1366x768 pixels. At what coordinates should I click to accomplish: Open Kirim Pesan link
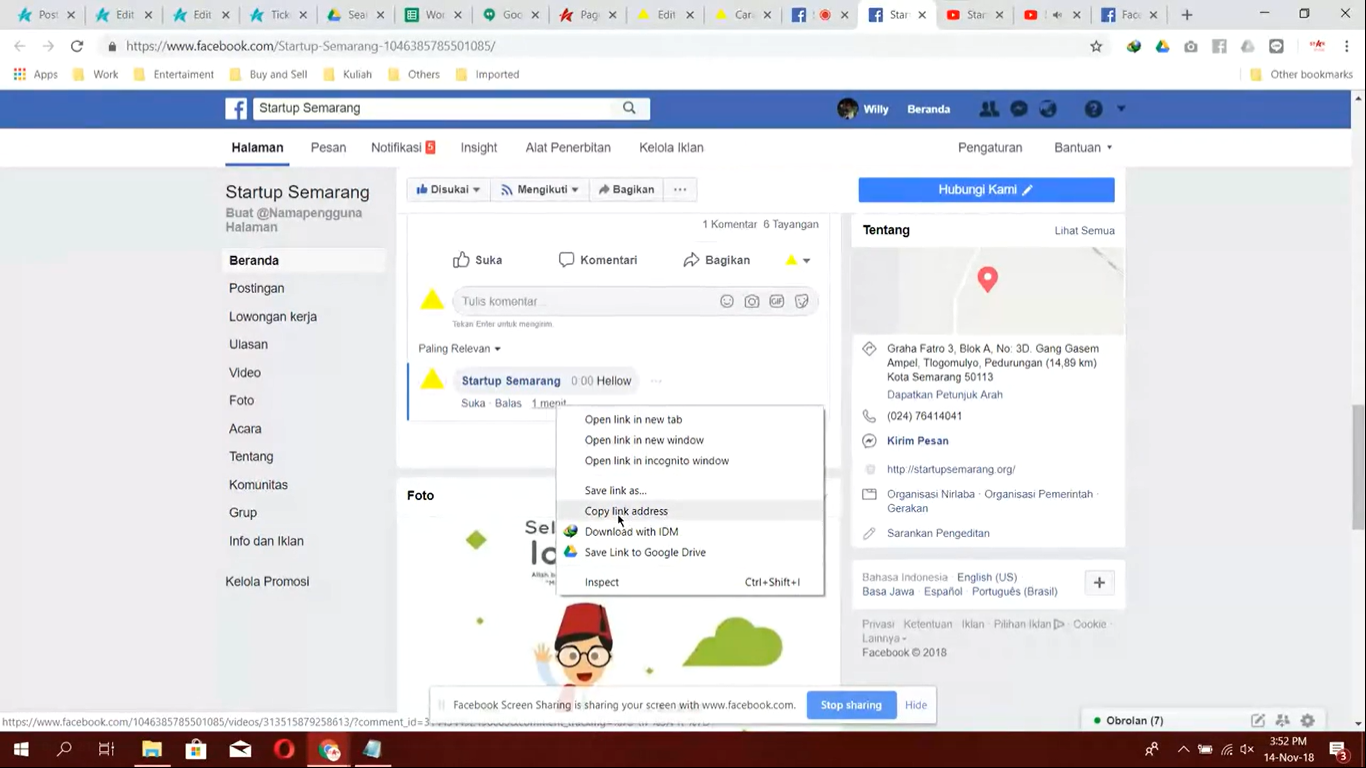coord(918,441)
